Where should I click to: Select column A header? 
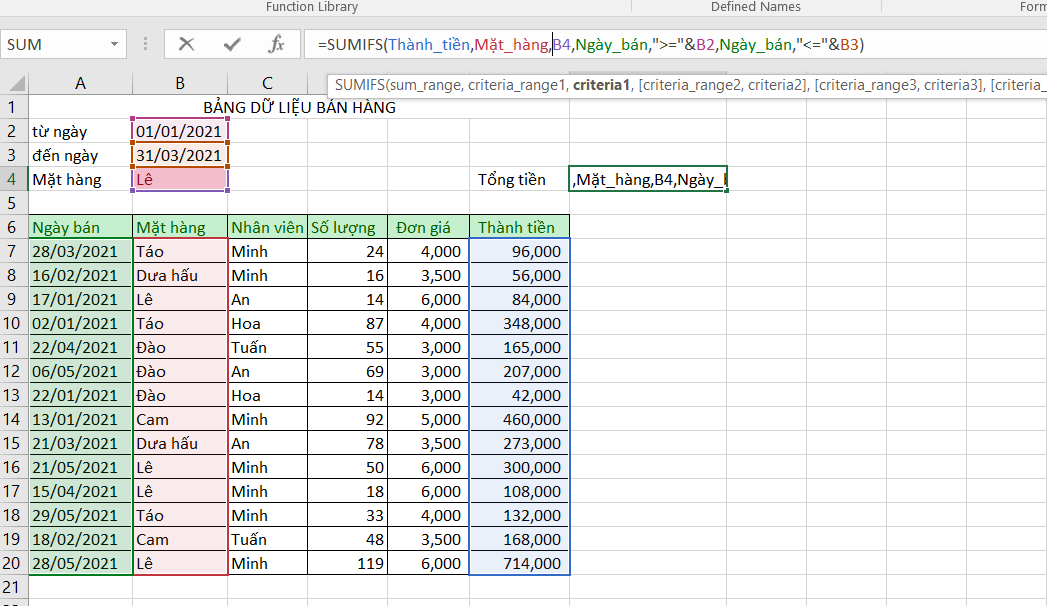click(80, 83)
